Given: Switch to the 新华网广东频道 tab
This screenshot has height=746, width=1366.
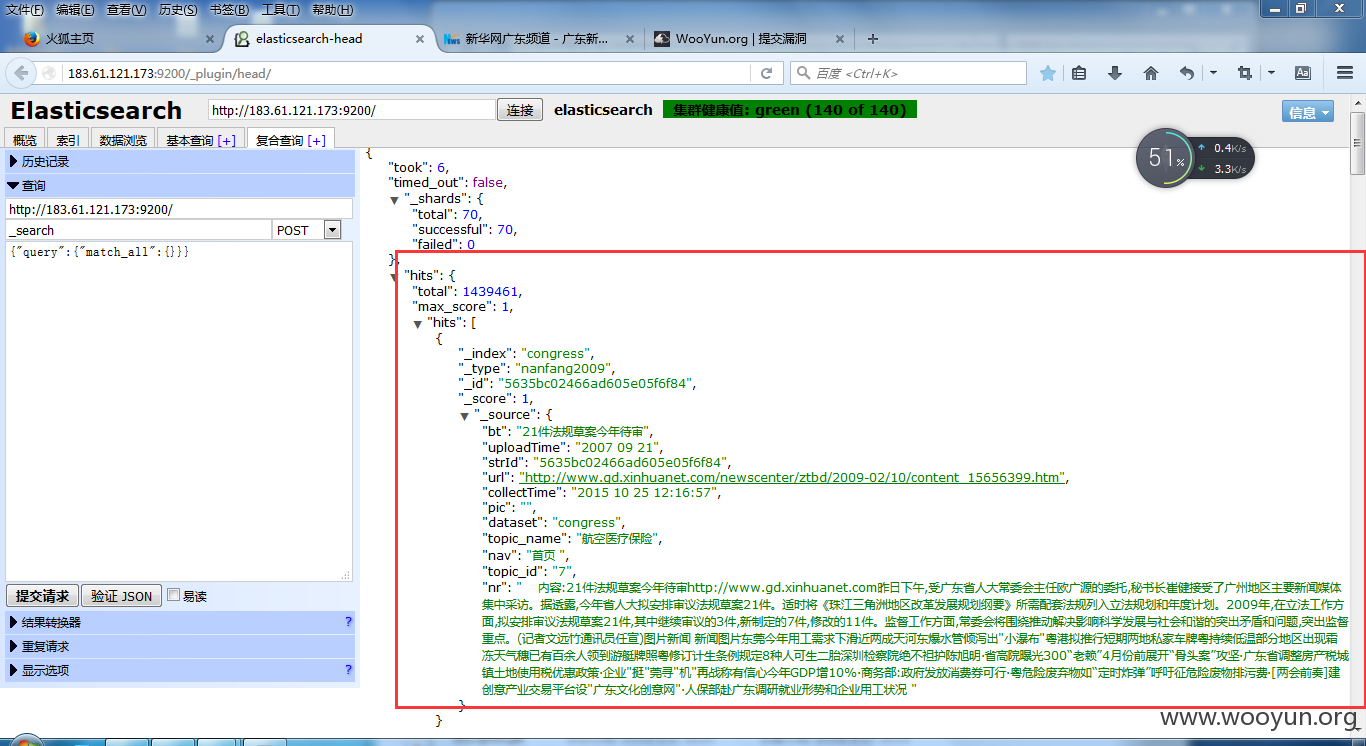Looking at the screenshot, I should (x=537, y=39).
